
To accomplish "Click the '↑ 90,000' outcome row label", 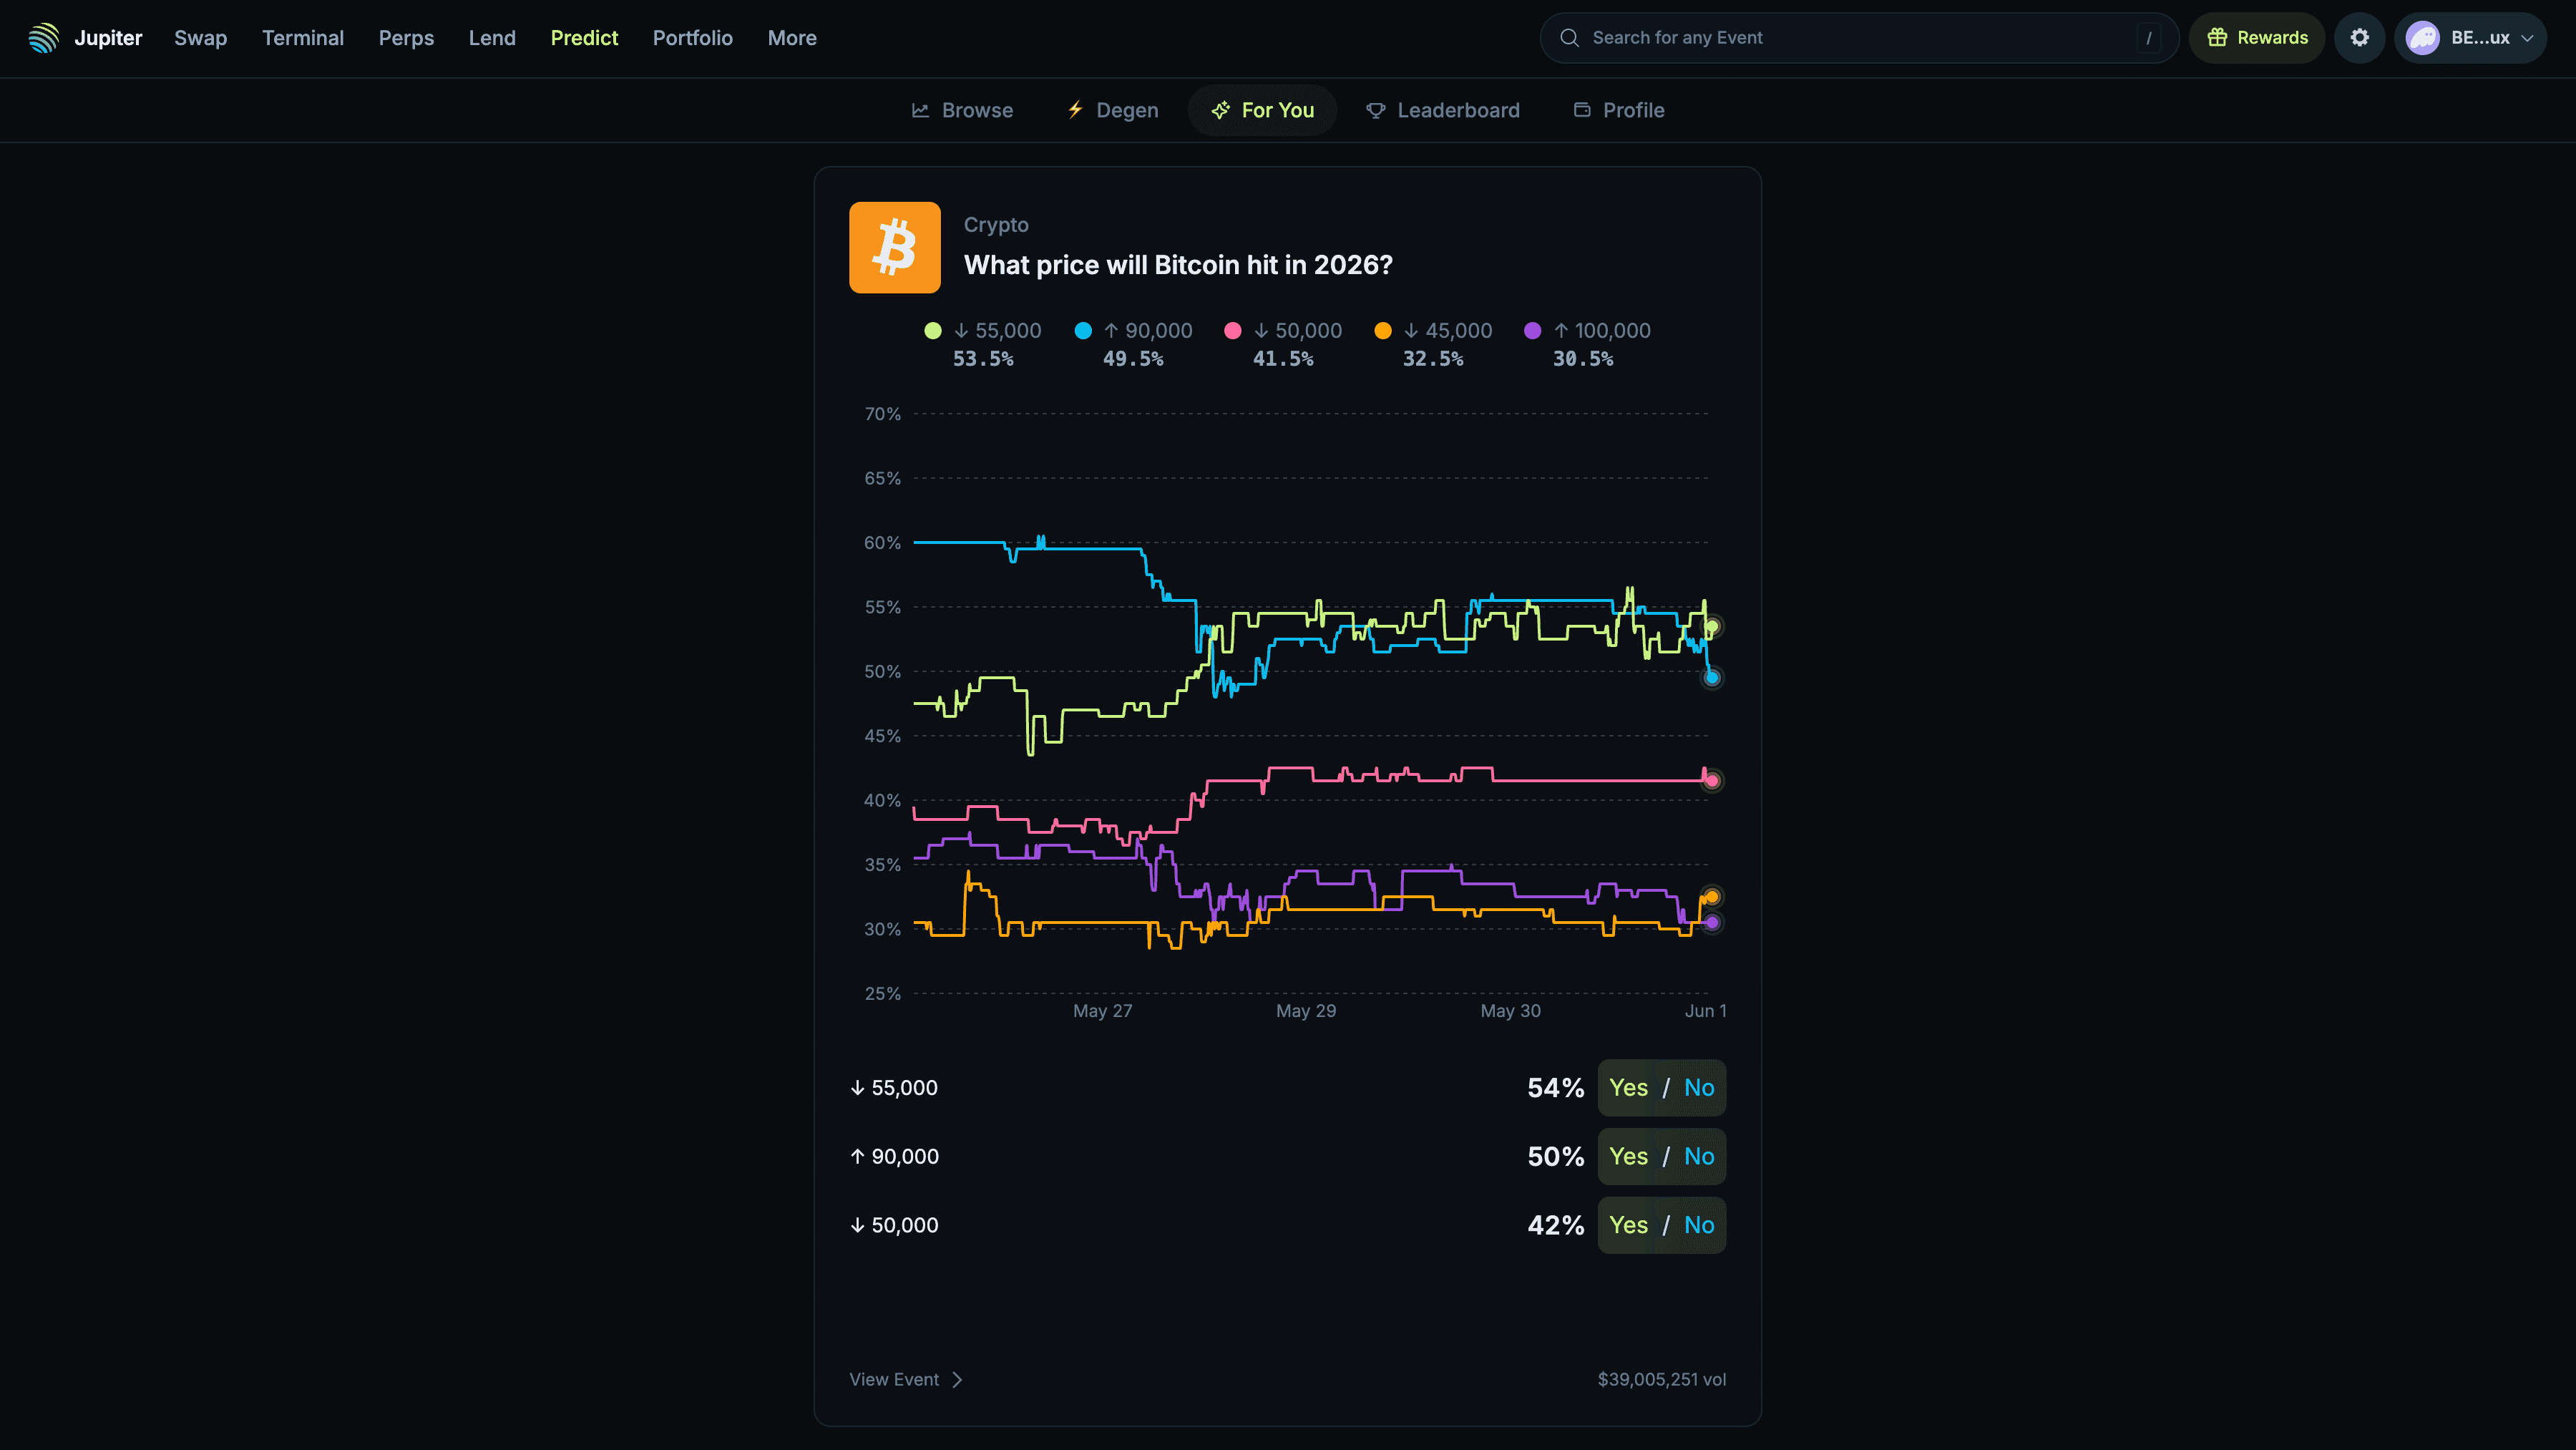I will [894, 1157].
